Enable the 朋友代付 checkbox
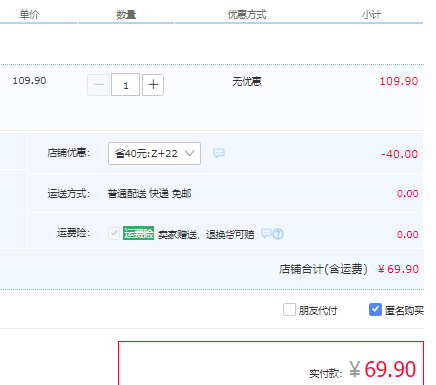The height and width of the screenshot is (385, 436). tap(289, 310)
